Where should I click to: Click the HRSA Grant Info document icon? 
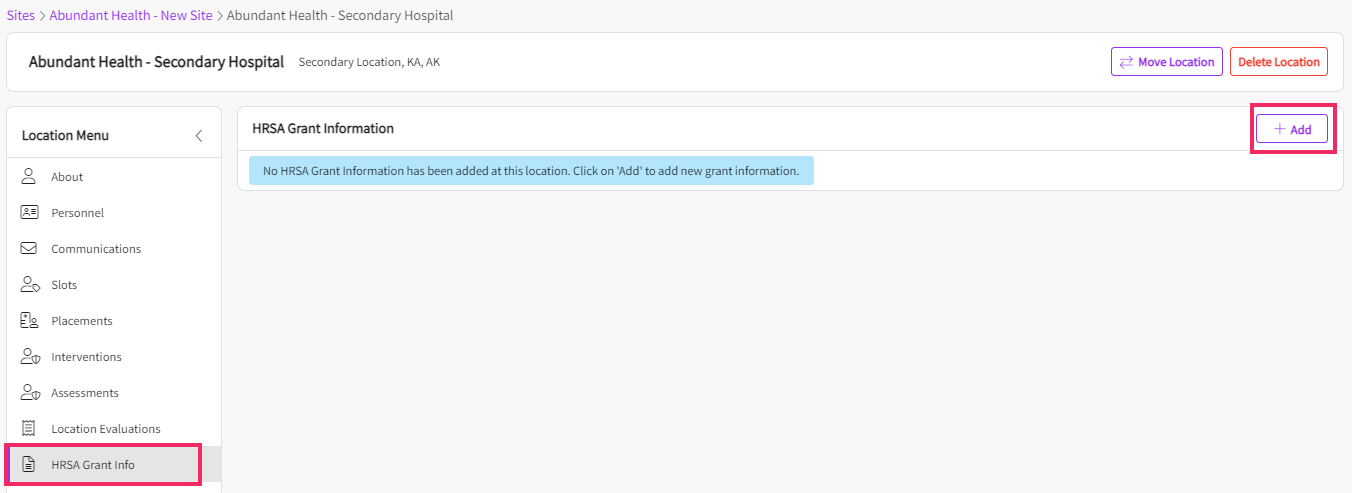pyautogui.click(x=29, y=465)
